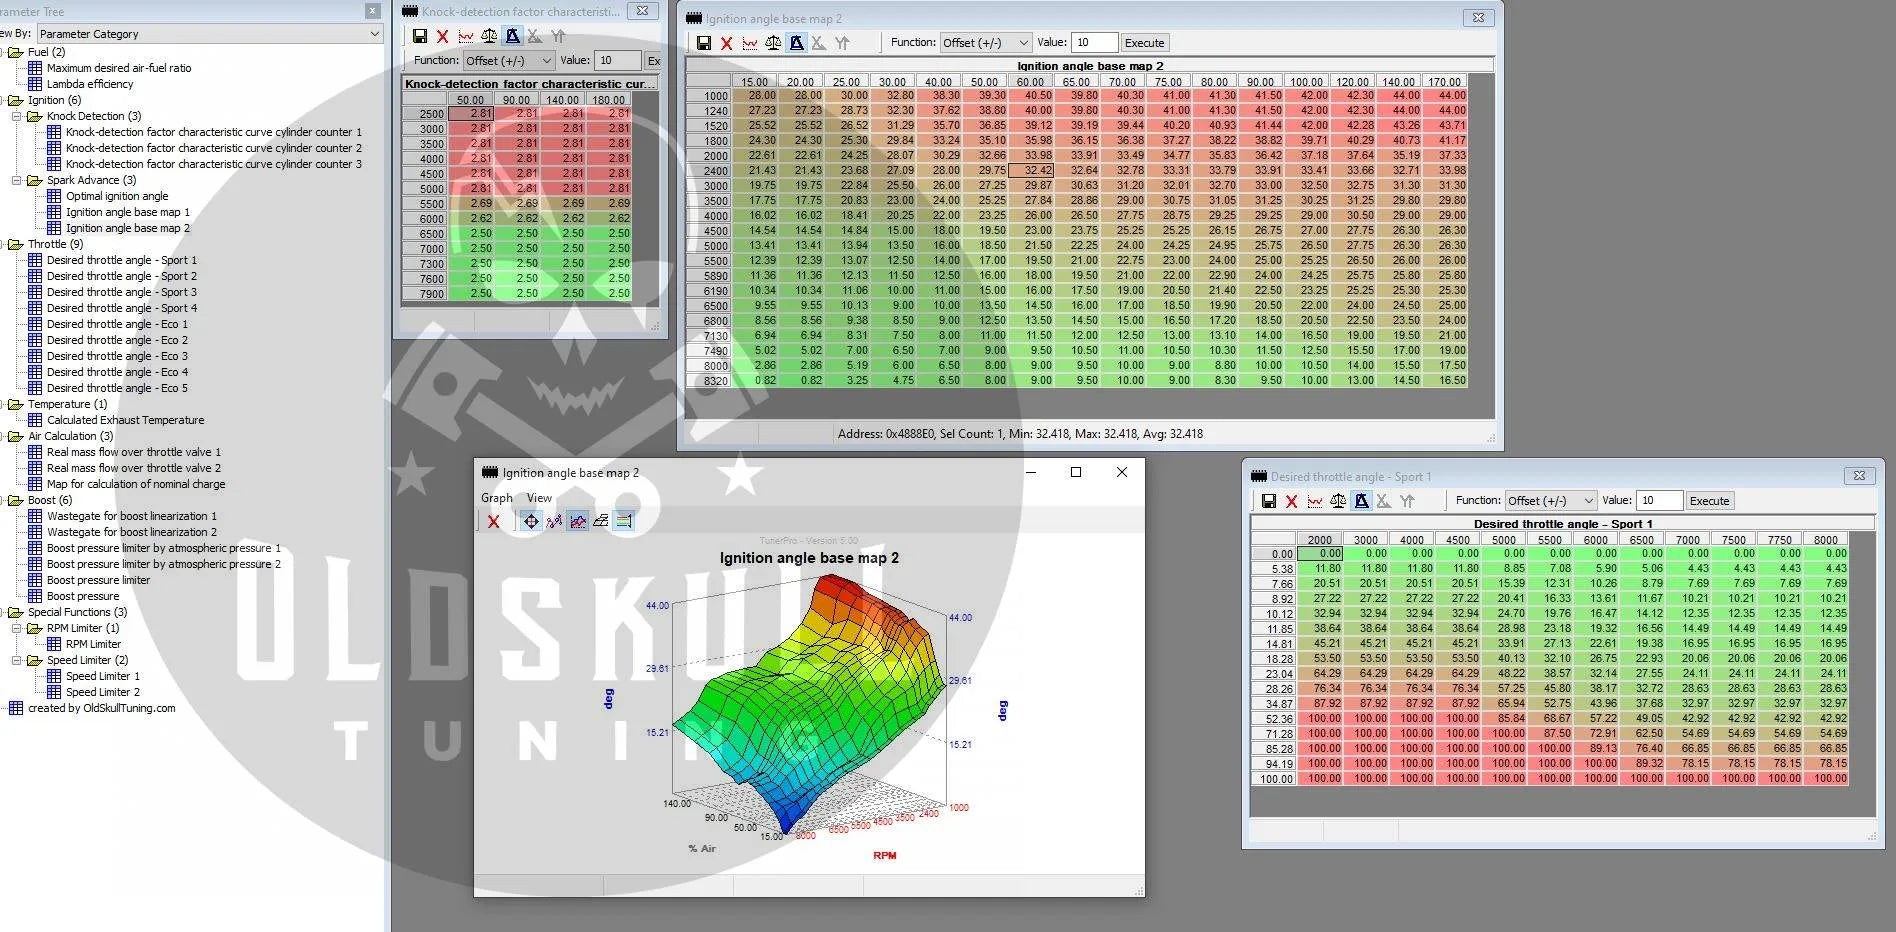This screenshot has width=1896, height=932.
Task: Click the save icon in Ignition angle base map 2 toolbar
Action: (703, 43)
